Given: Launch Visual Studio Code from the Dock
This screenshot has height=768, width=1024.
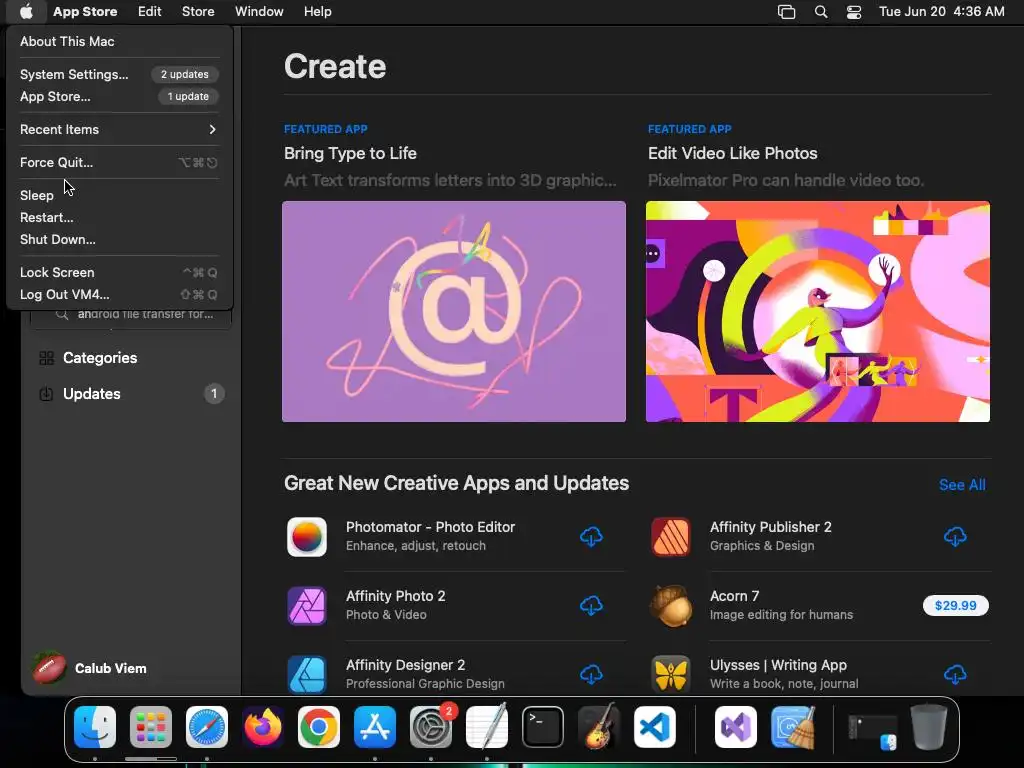Looking at the screenshot, I should pyautogui.click(x=654, y=727).
